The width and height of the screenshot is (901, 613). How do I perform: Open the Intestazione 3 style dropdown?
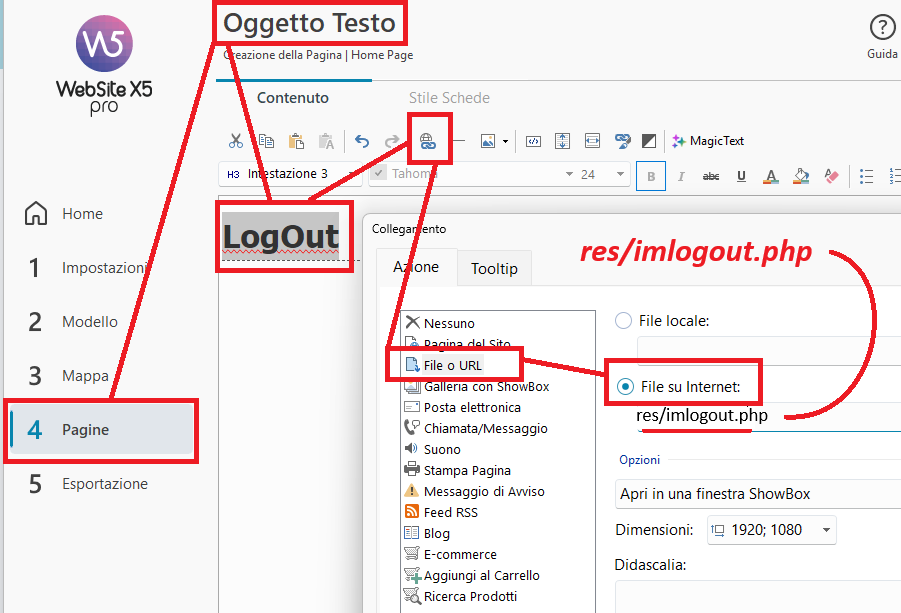click(x=290, y=174)
